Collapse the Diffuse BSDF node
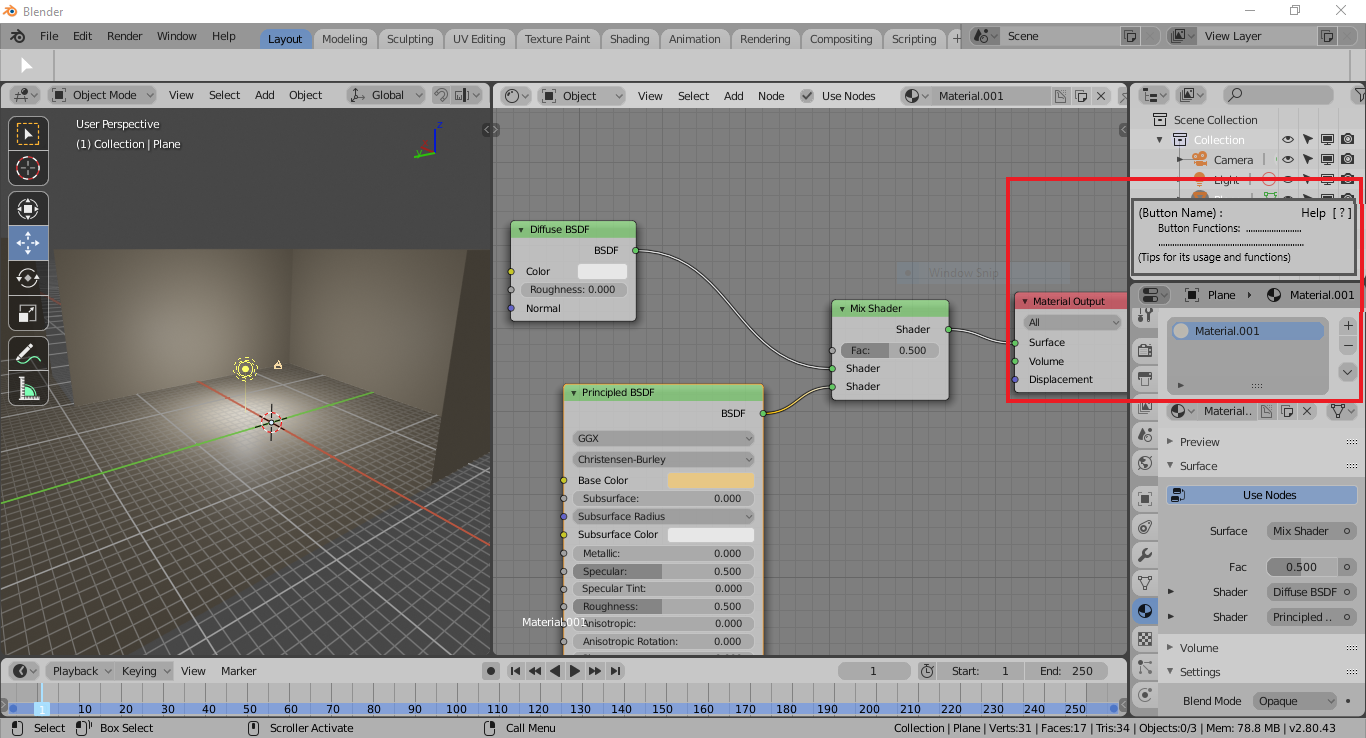The image size is (1366, 738). 521,230
